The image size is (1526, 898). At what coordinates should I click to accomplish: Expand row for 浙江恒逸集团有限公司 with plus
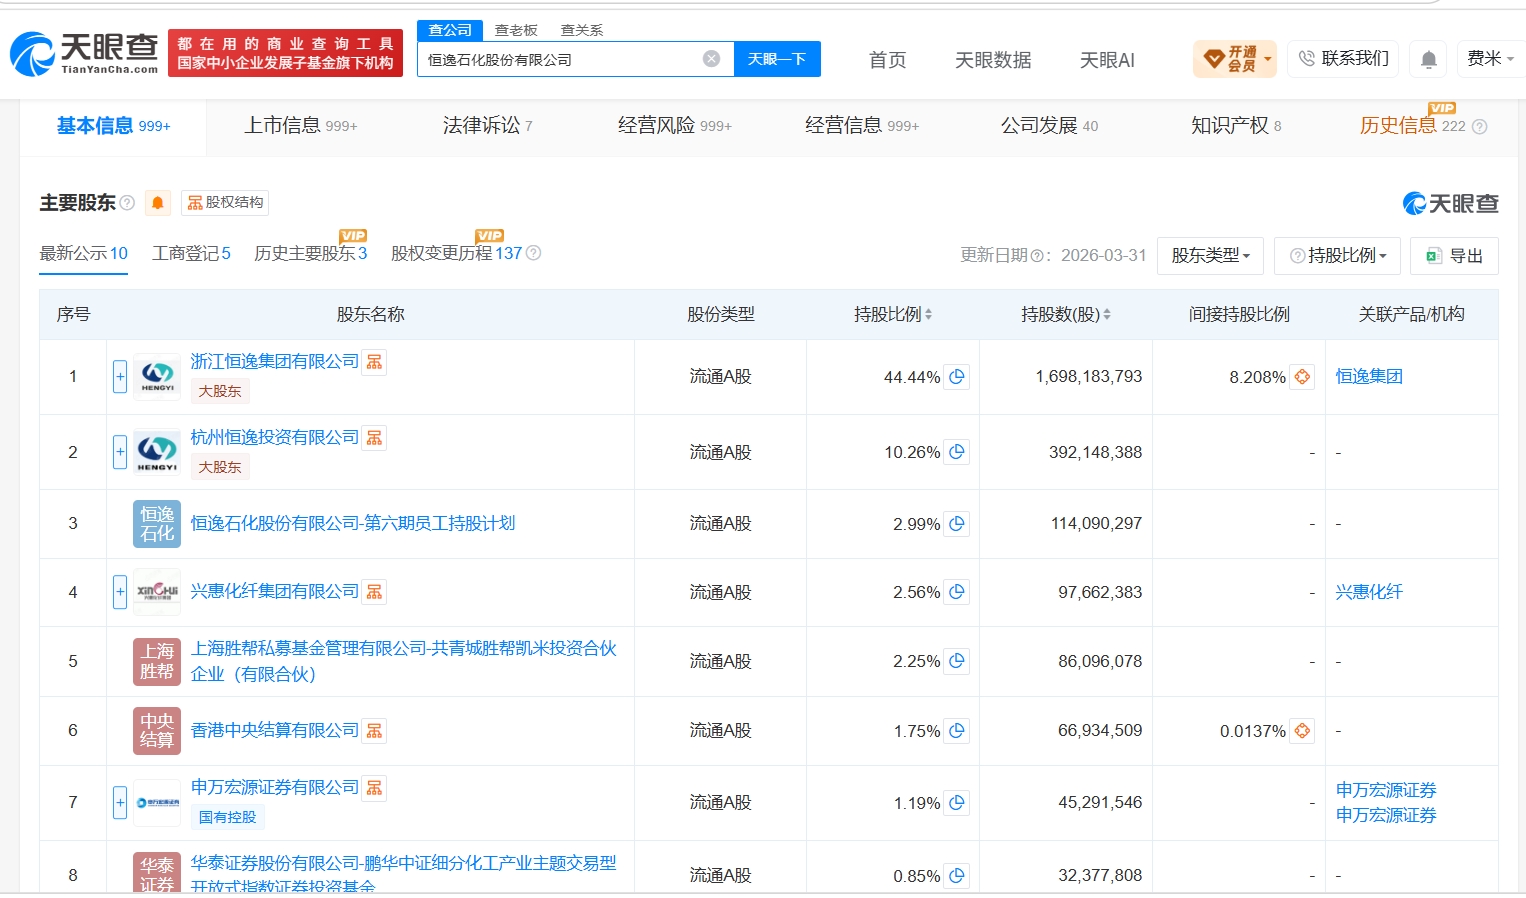coord(120,377)
